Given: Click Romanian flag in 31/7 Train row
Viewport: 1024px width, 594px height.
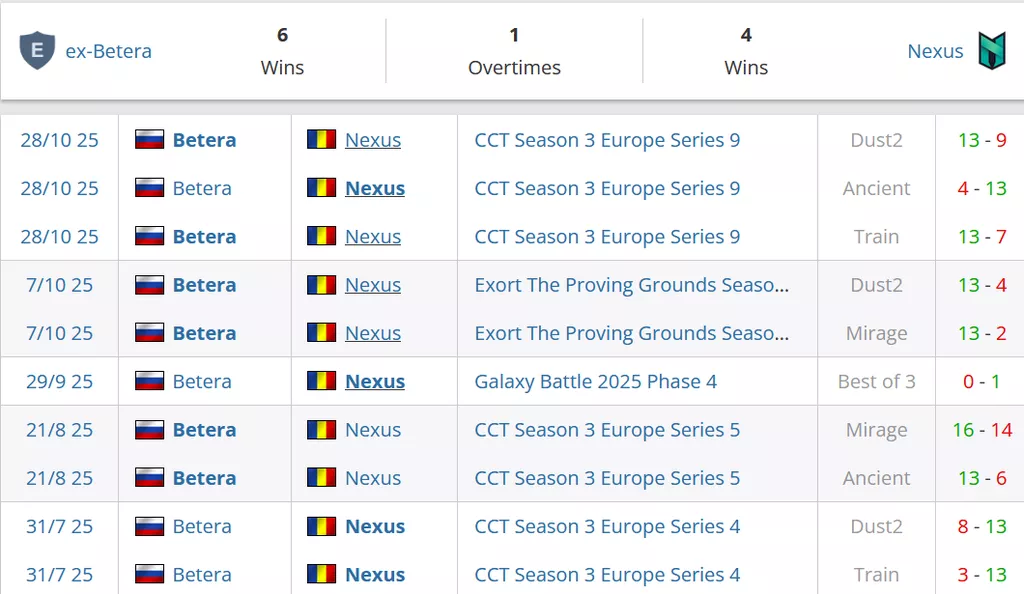Looking at the screenshot, I should (321, 574).
